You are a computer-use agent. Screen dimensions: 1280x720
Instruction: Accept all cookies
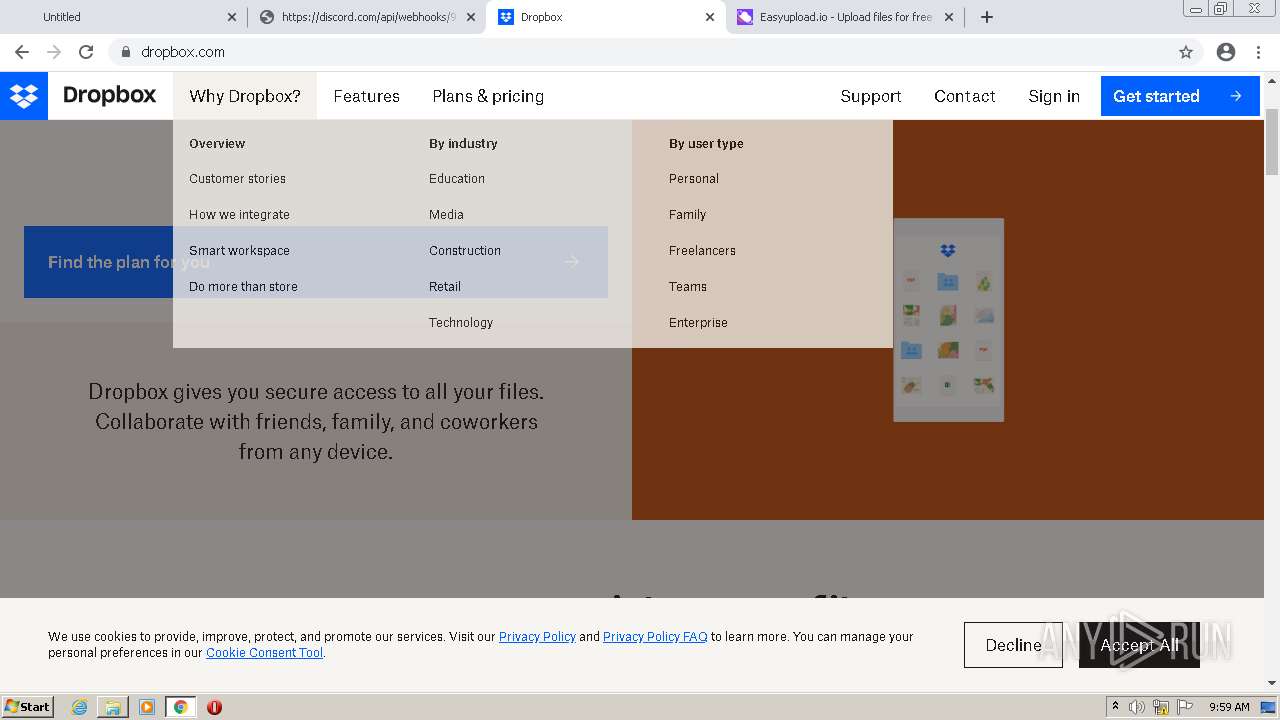(1139, 645)
